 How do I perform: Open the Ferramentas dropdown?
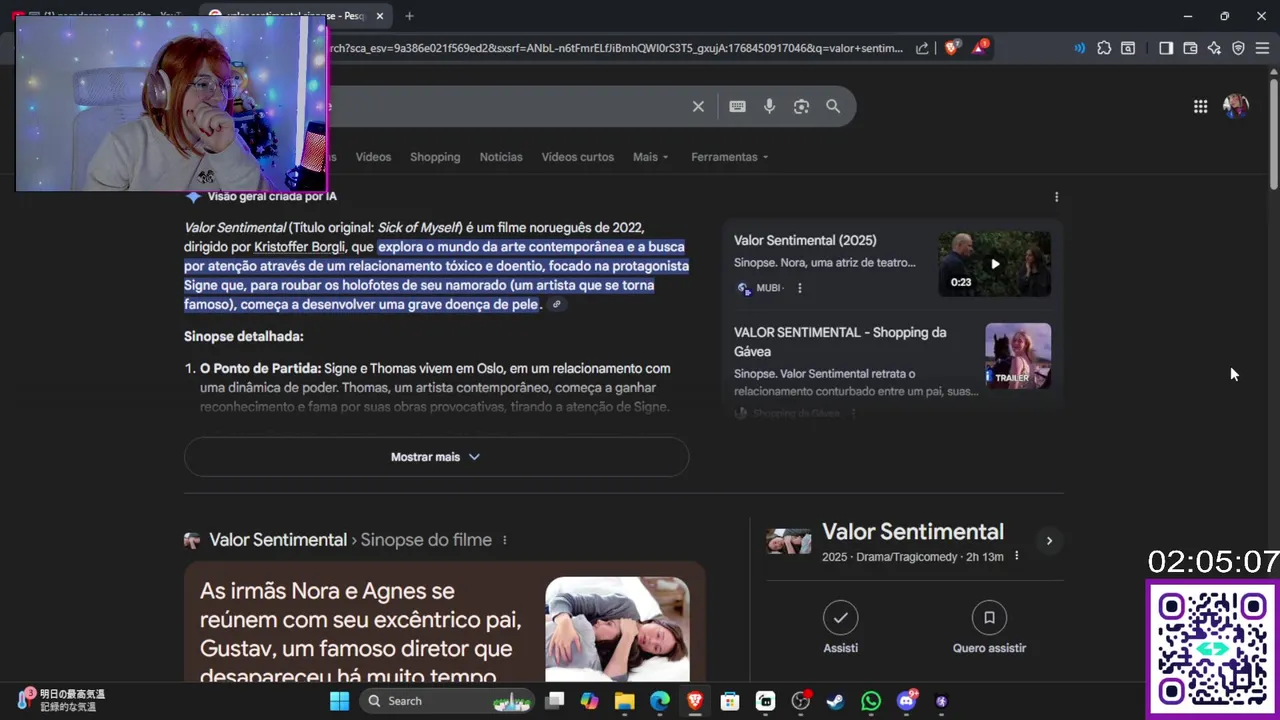730,157
